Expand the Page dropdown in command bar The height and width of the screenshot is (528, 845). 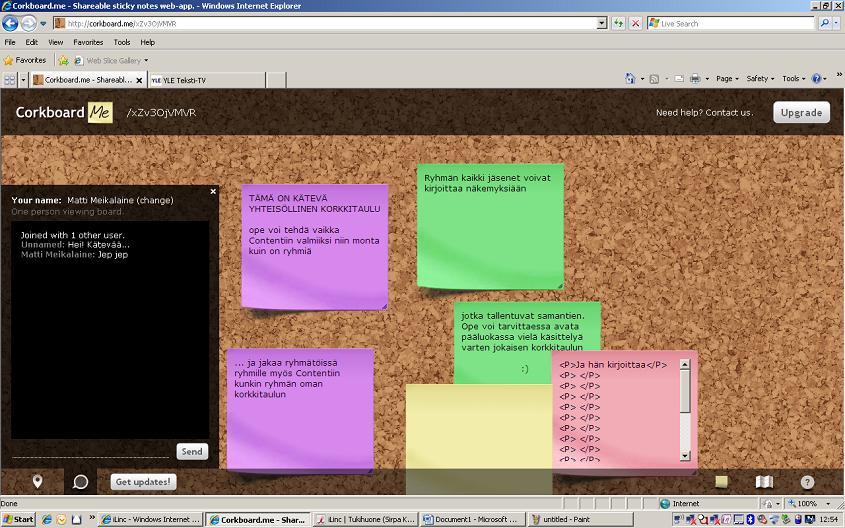click(727, 78)
